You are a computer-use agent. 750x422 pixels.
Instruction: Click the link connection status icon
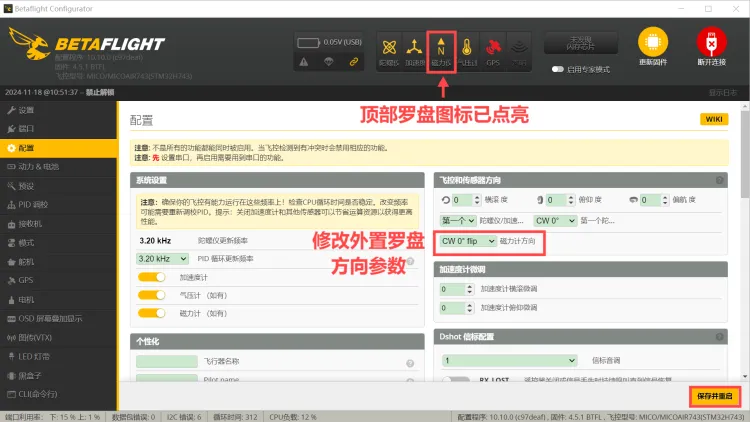354,62
